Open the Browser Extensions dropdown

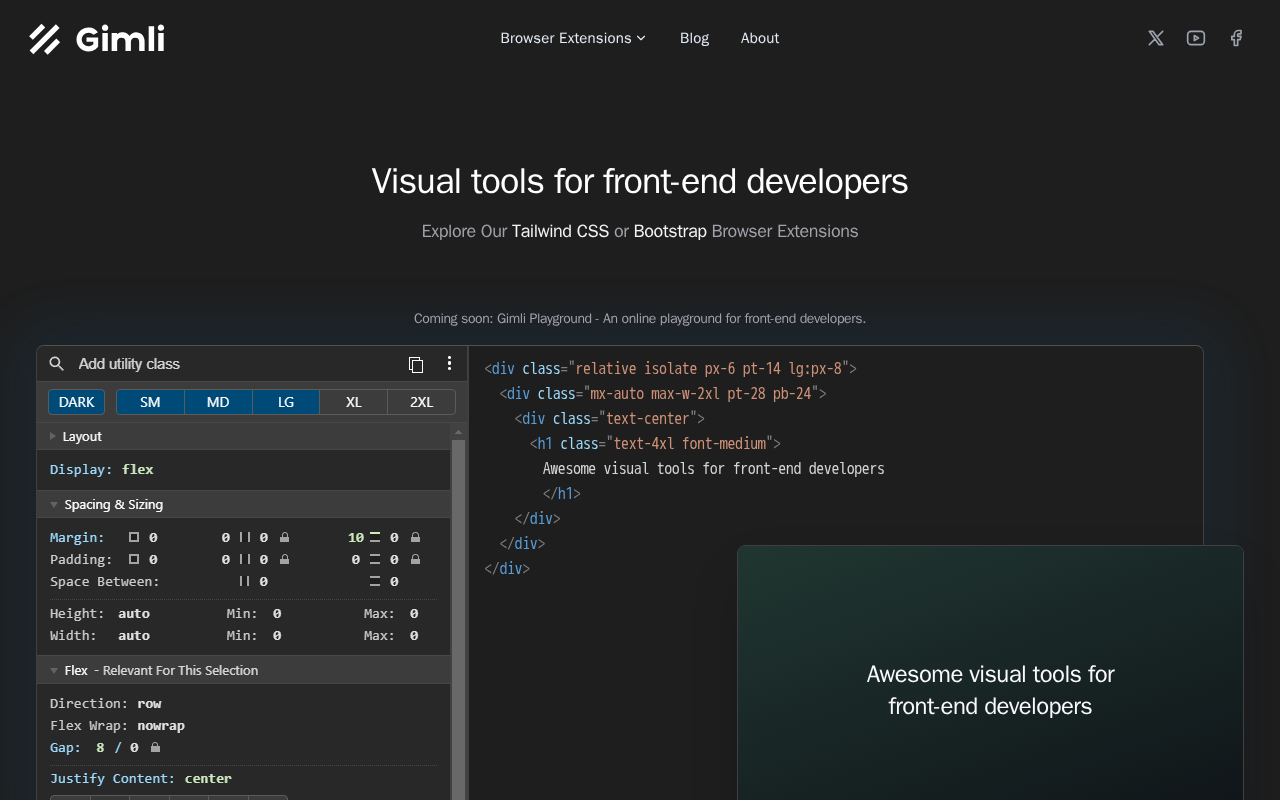coord(573,38)
